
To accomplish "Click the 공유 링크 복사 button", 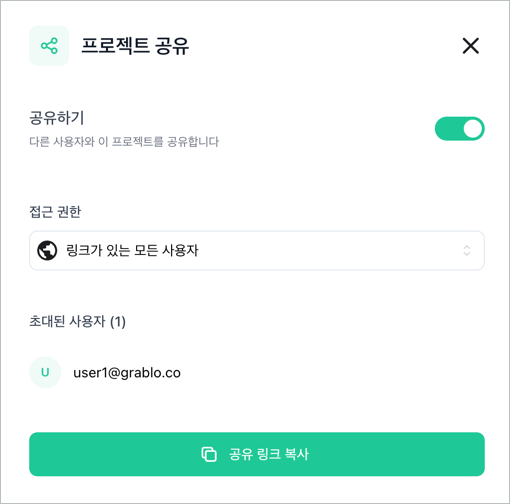I will [257, 454].
